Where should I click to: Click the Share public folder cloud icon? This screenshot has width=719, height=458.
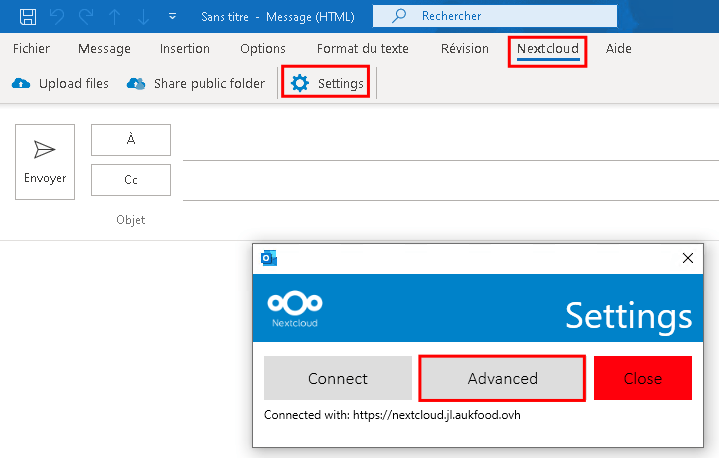[136, 83]
